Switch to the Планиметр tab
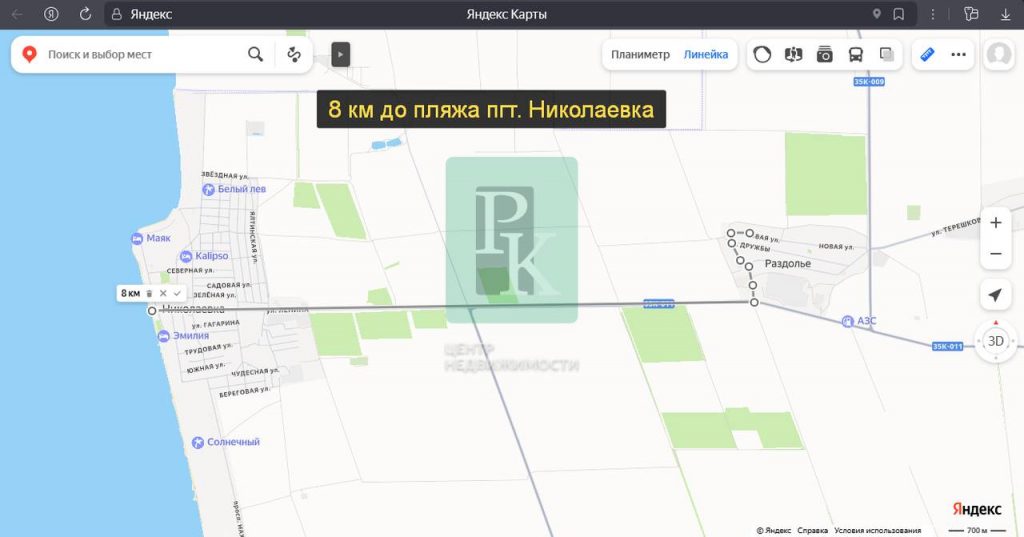The width and height of the screenshot is (1024, 537). pyautogui.click(x=640, y=54)
